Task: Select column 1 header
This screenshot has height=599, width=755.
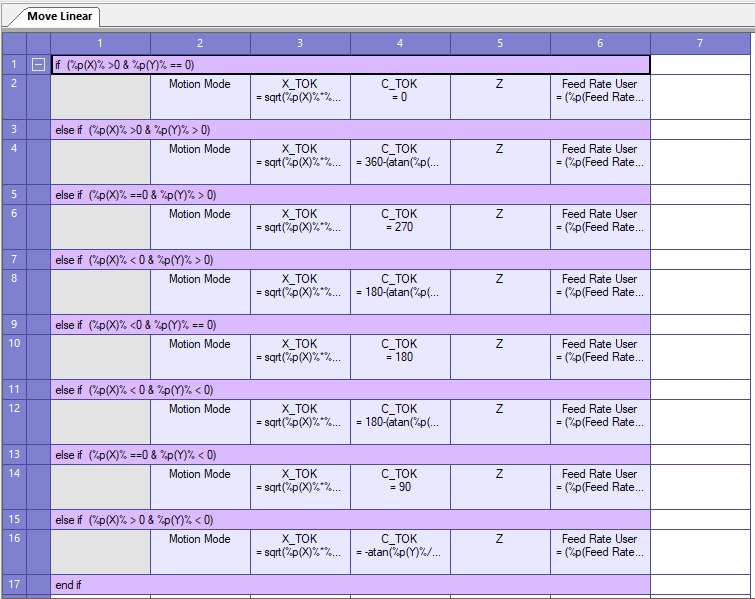Action: tap(100, 43)
